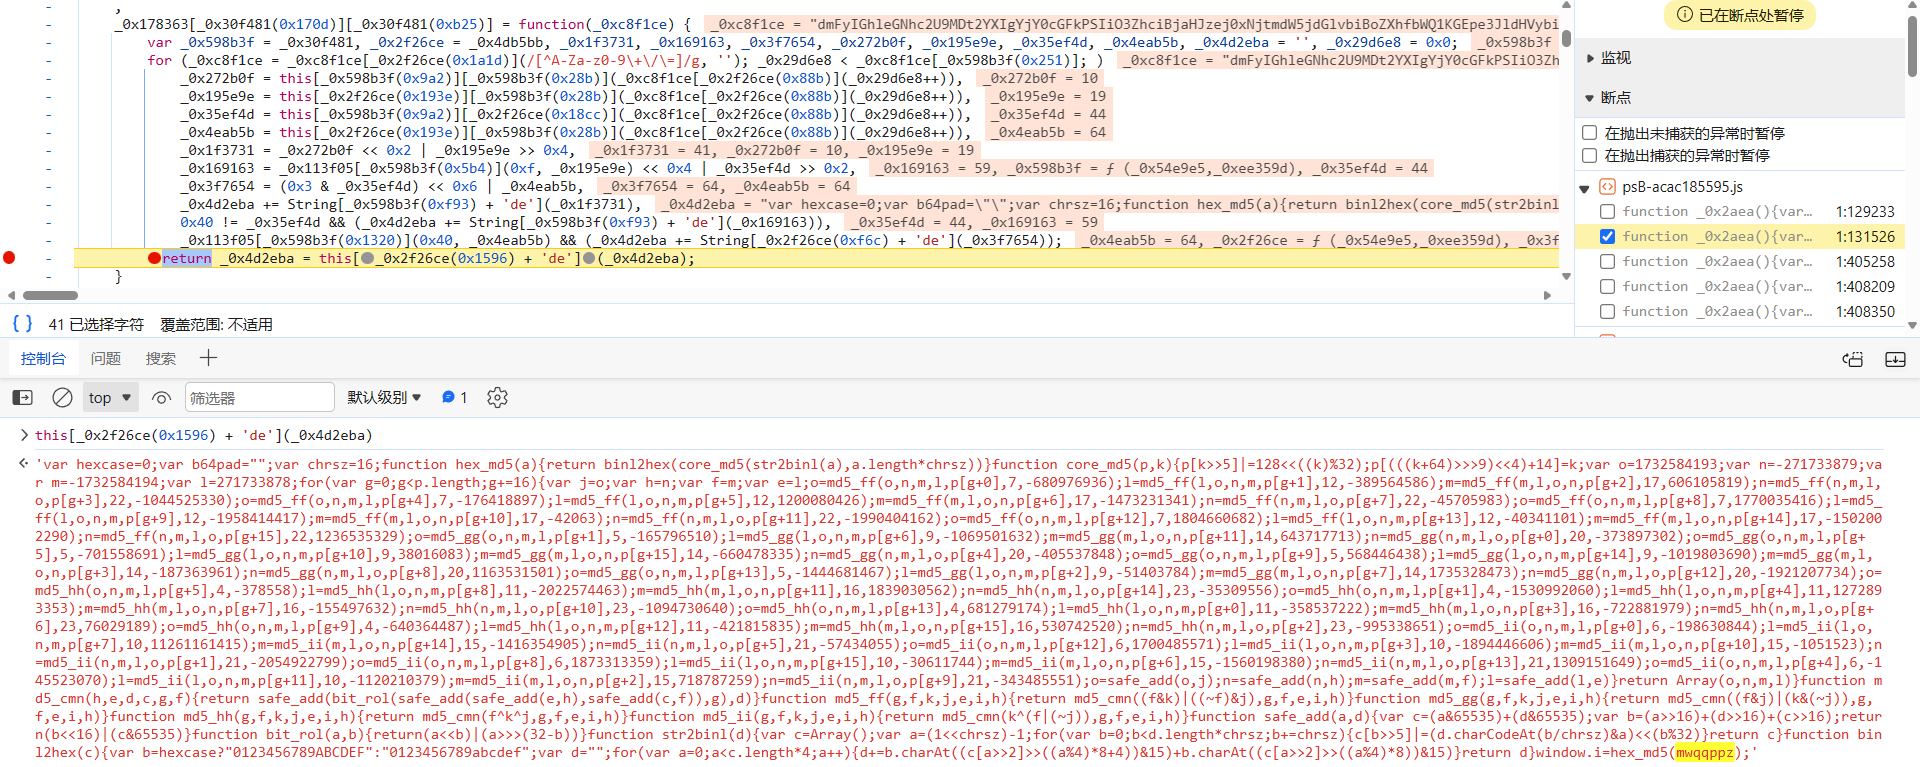
Task: Switch to the 控制台 tab
Action: coord(43,359)
